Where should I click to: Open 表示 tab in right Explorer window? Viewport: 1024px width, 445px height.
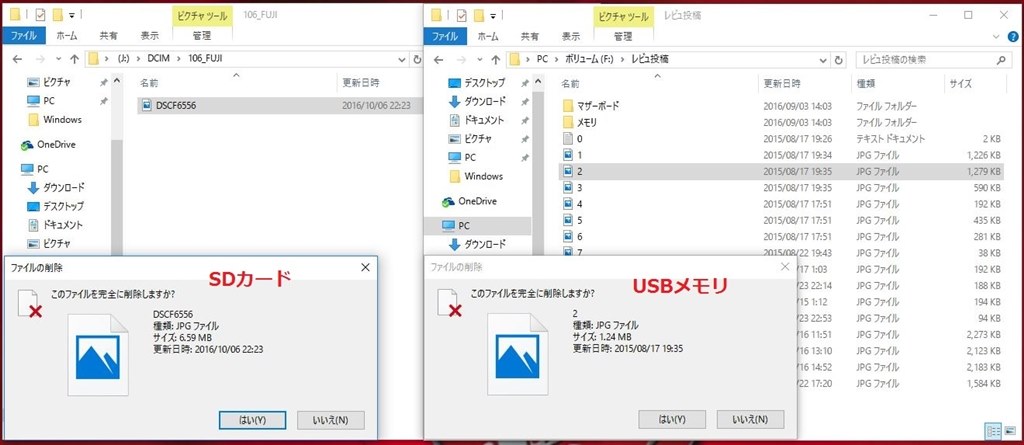tap(571, 36)
